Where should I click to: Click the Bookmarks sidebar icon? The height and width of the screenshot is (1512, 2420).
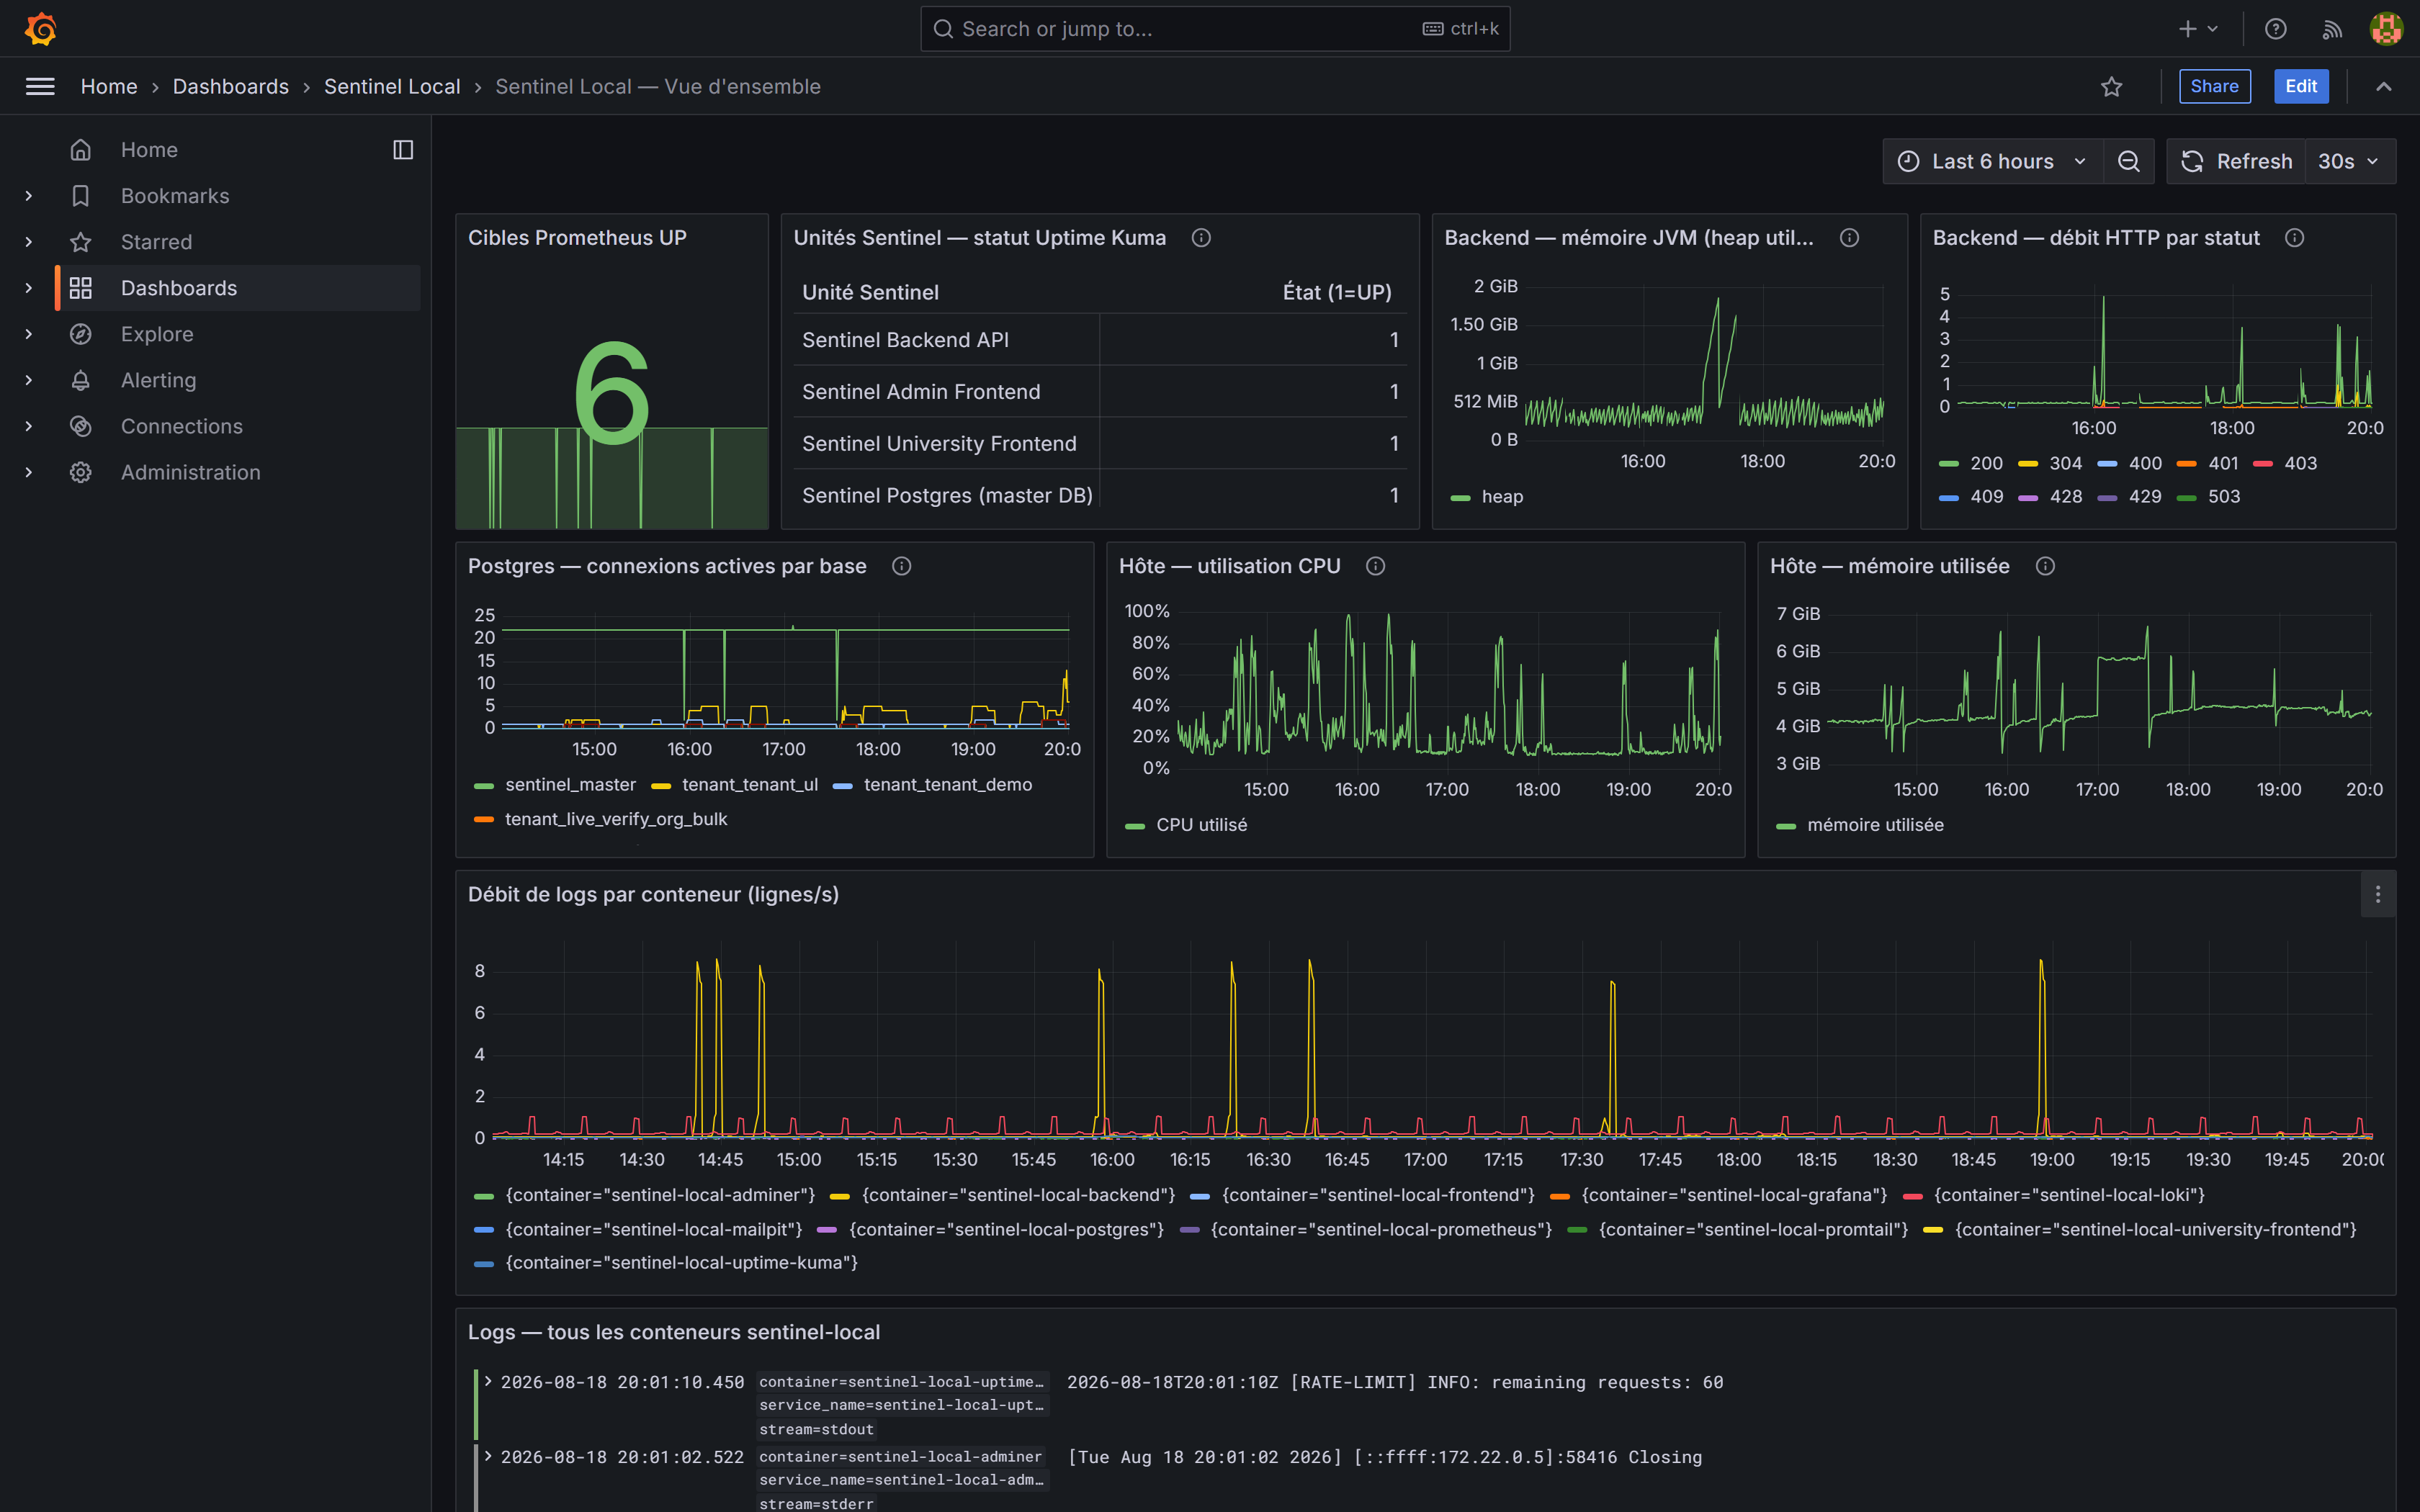(x=81, y=196)
